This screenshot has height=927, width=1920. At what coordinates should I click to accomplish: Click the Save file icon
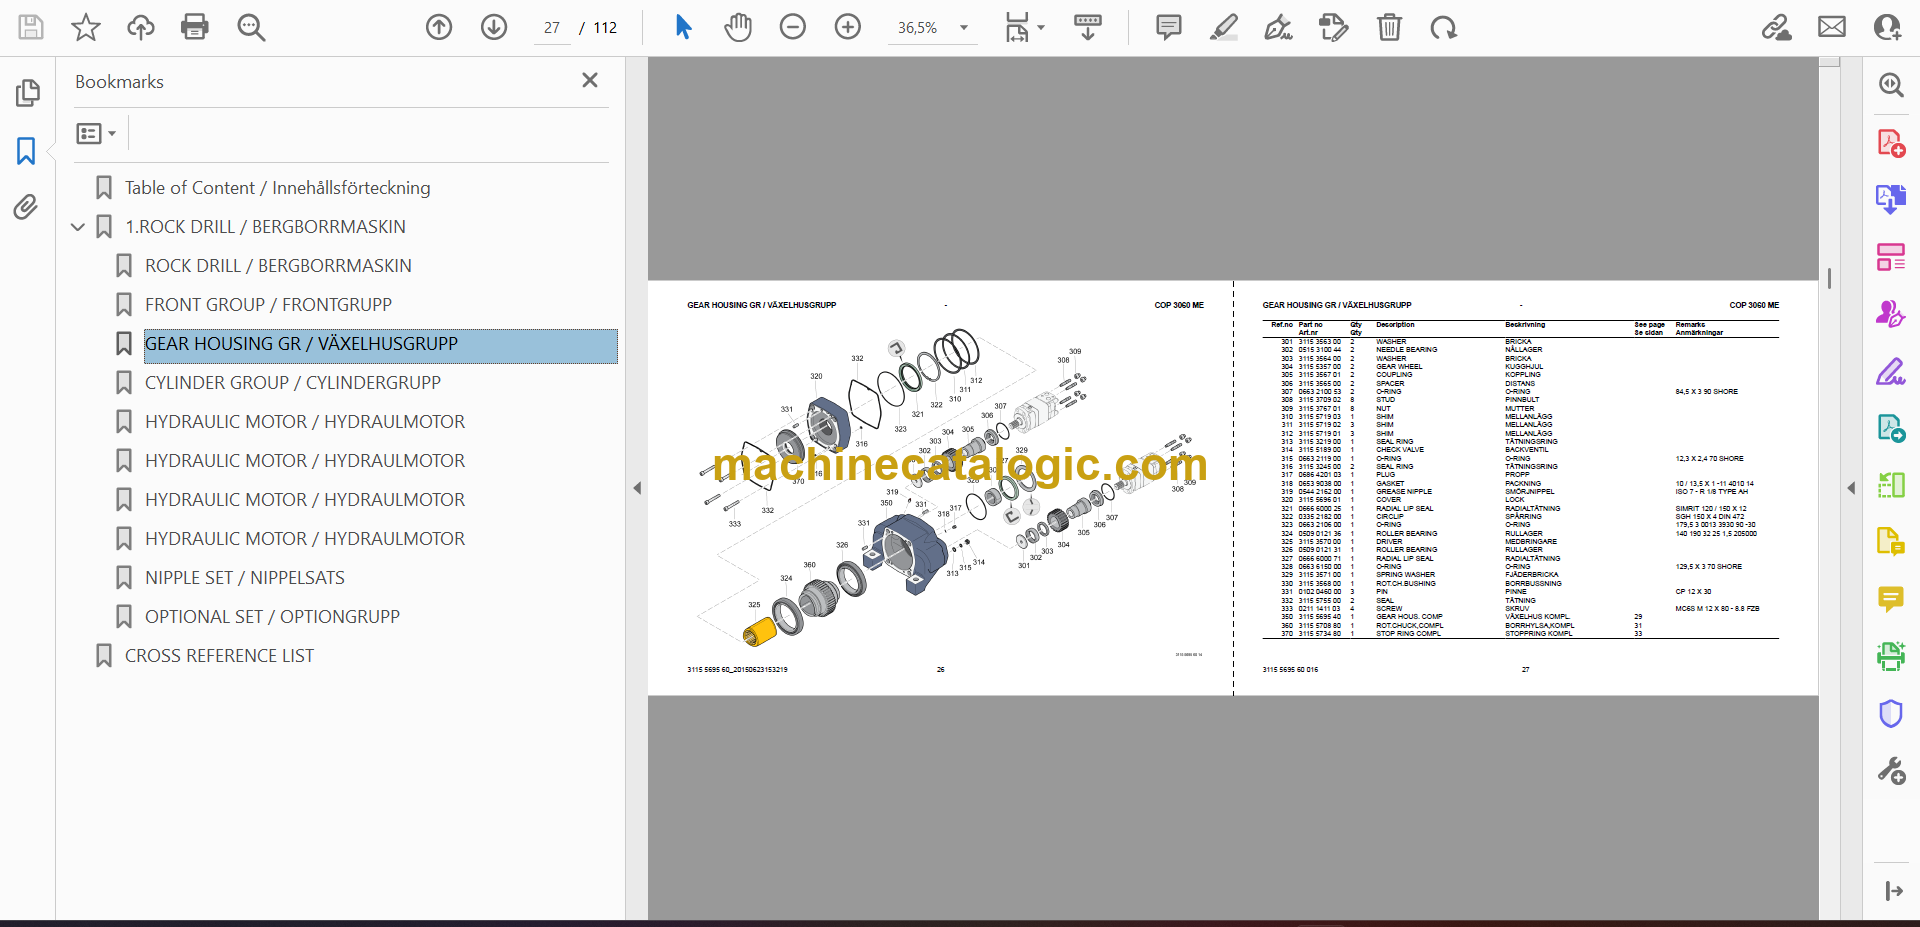click(31, 27)
